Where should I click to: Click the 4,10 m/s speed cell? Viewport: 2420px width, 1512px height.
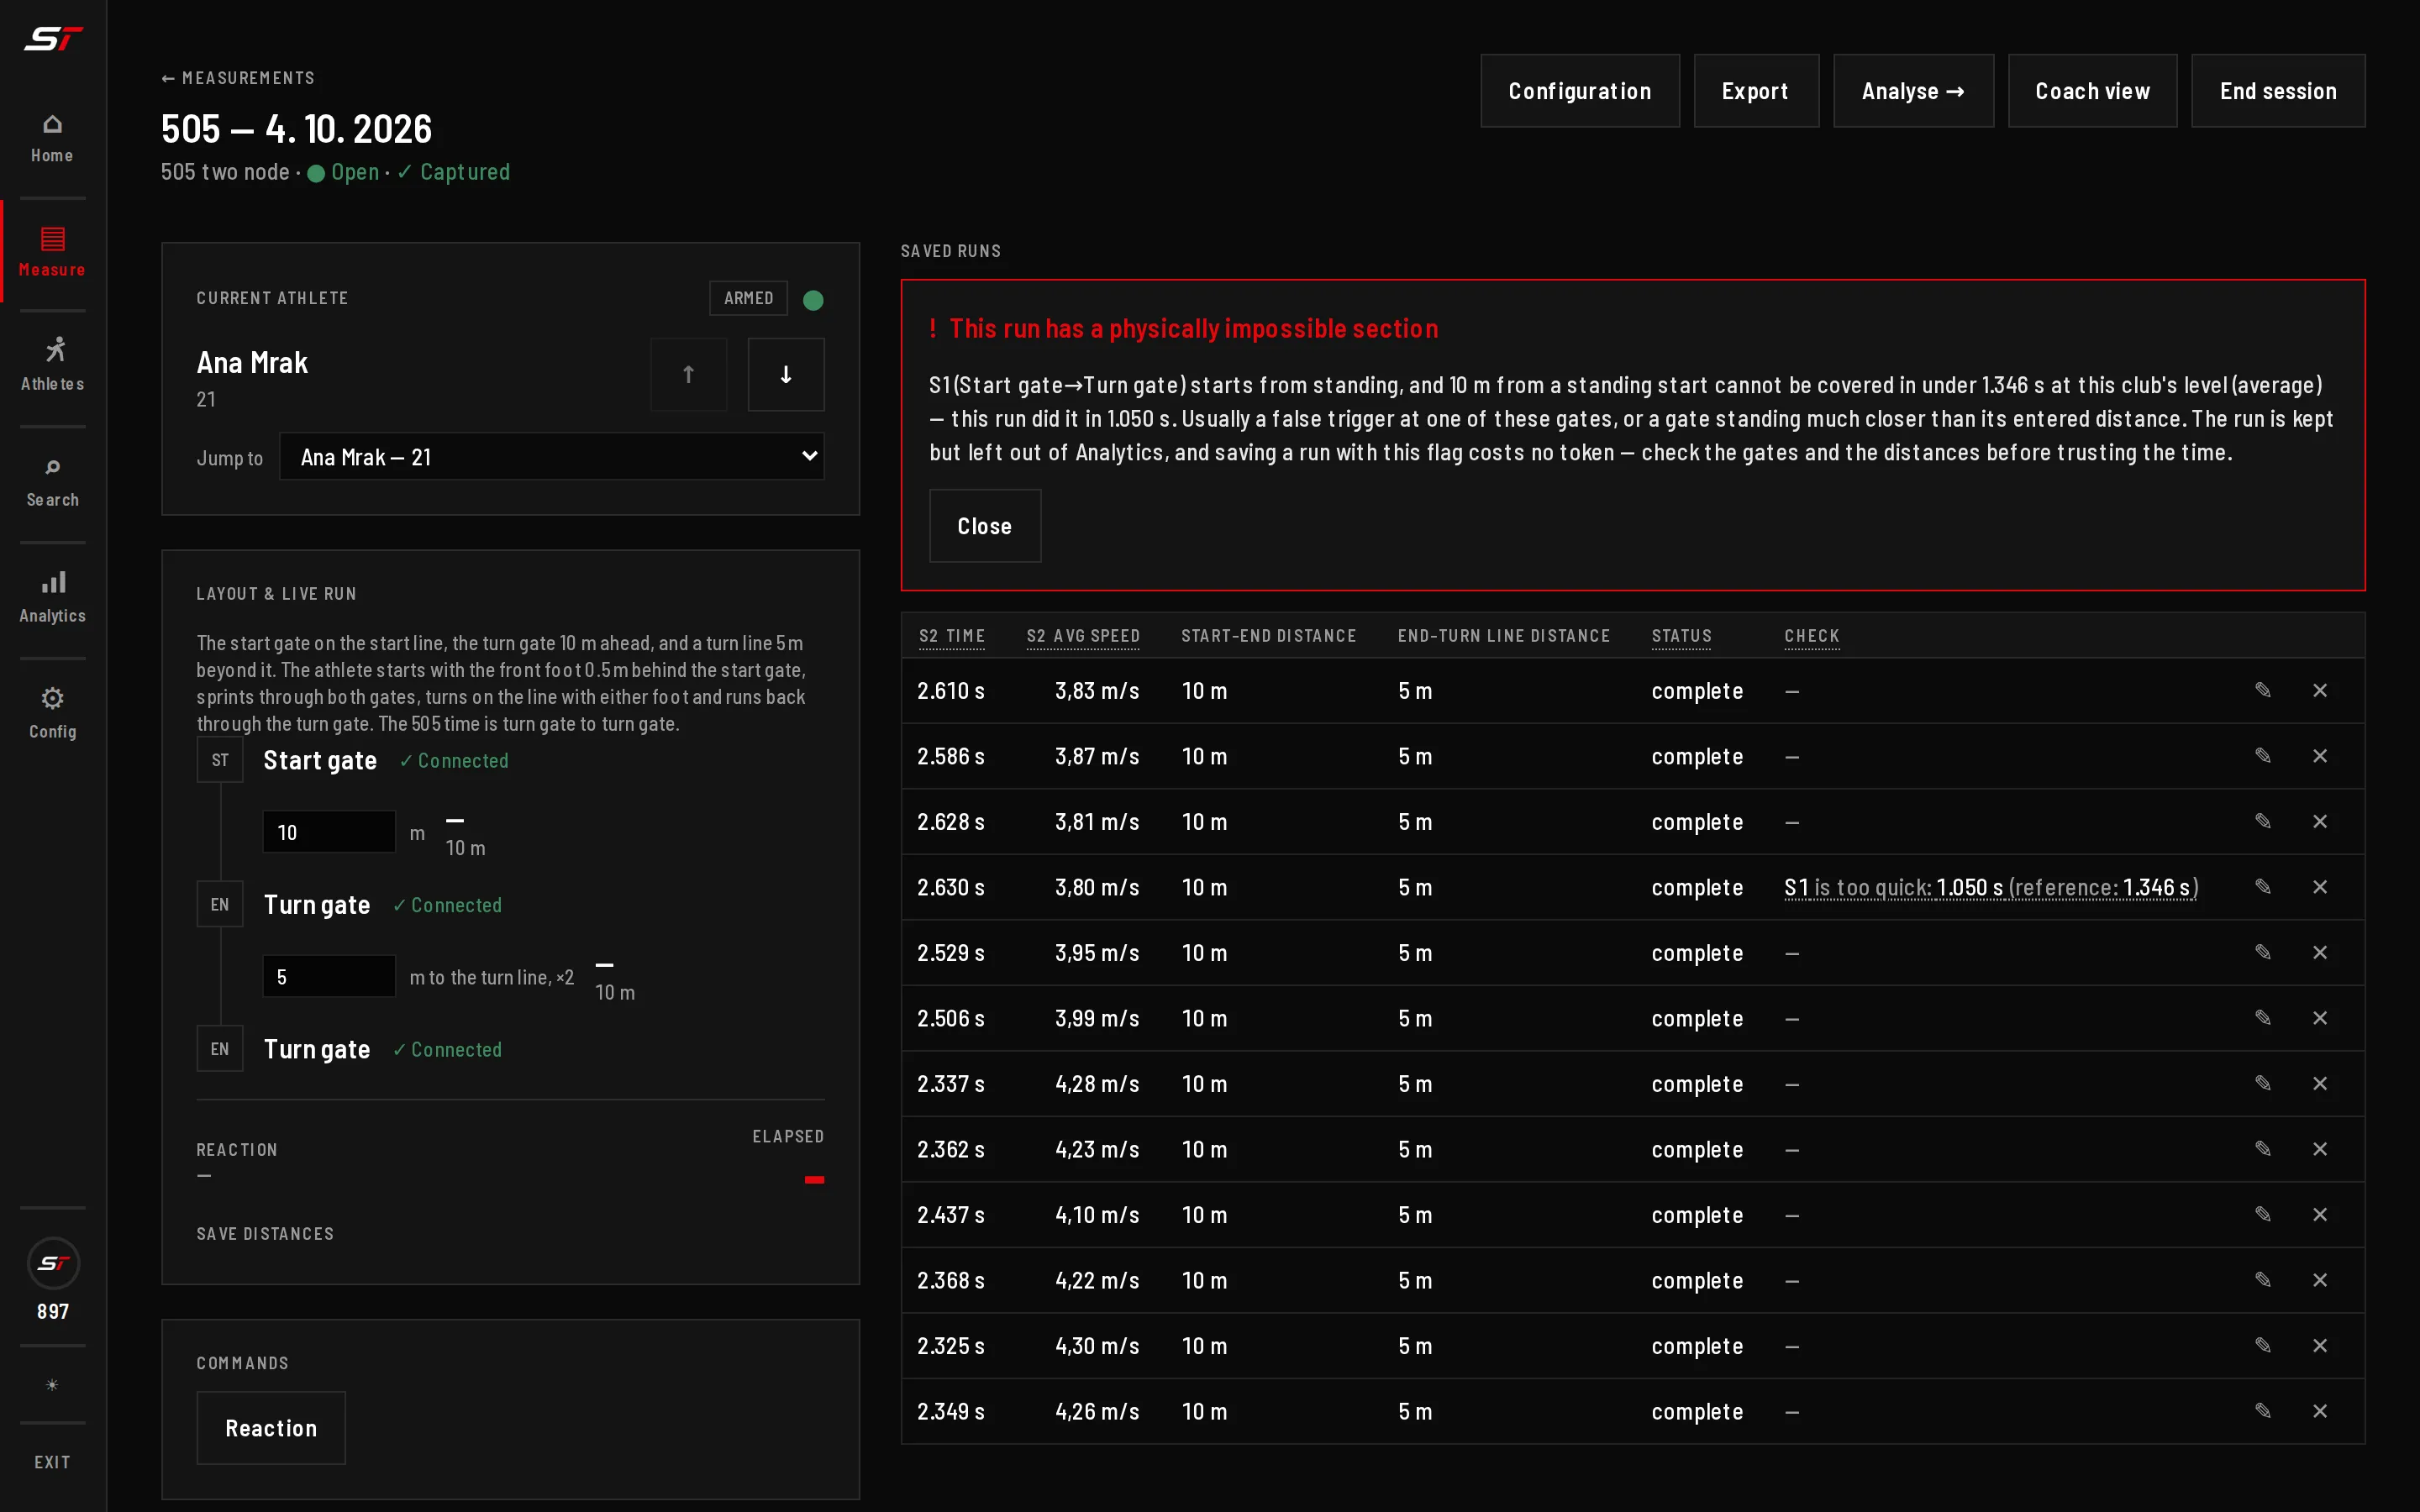coord(1097,1215)
